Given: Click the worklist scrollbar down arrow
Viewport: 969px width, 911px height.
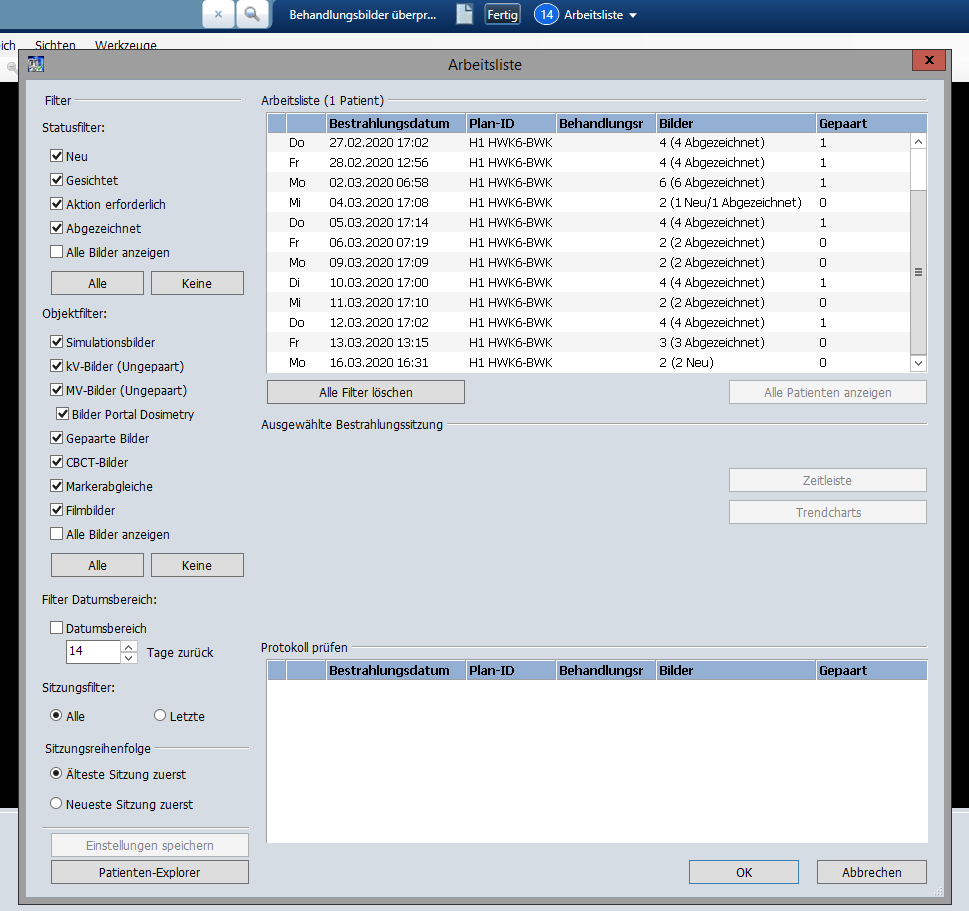Looking at the screenshot, I should [918, 363].
